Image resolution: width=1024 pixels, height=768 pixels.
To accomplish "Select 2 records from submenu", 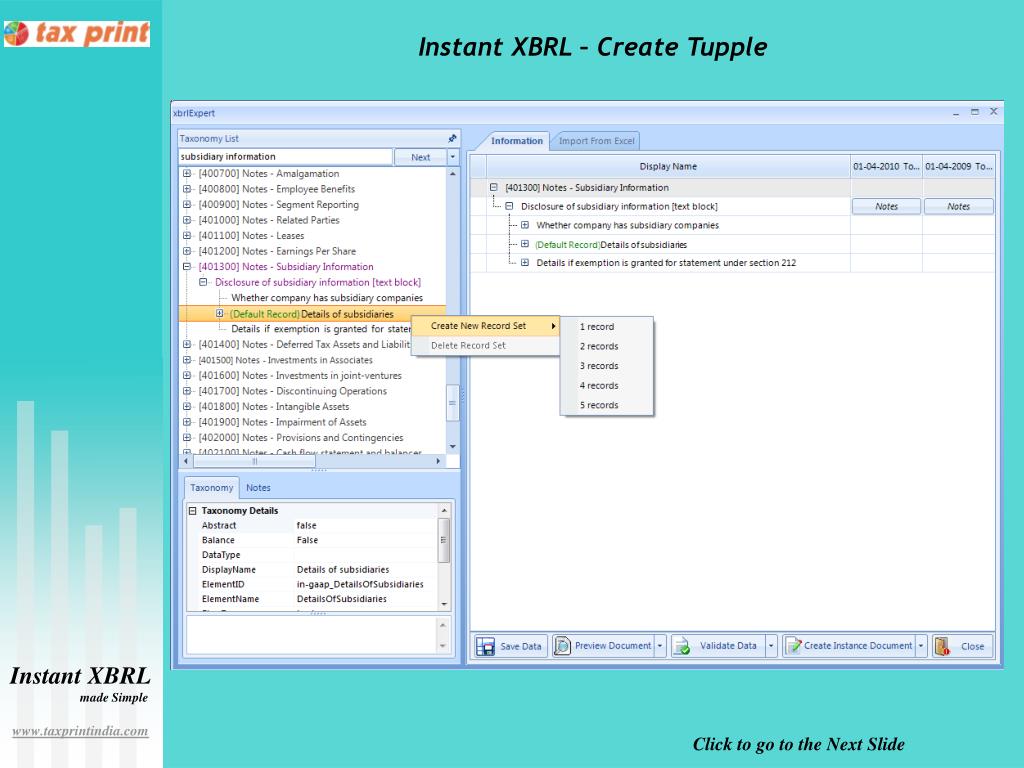I will pos(607,346).
